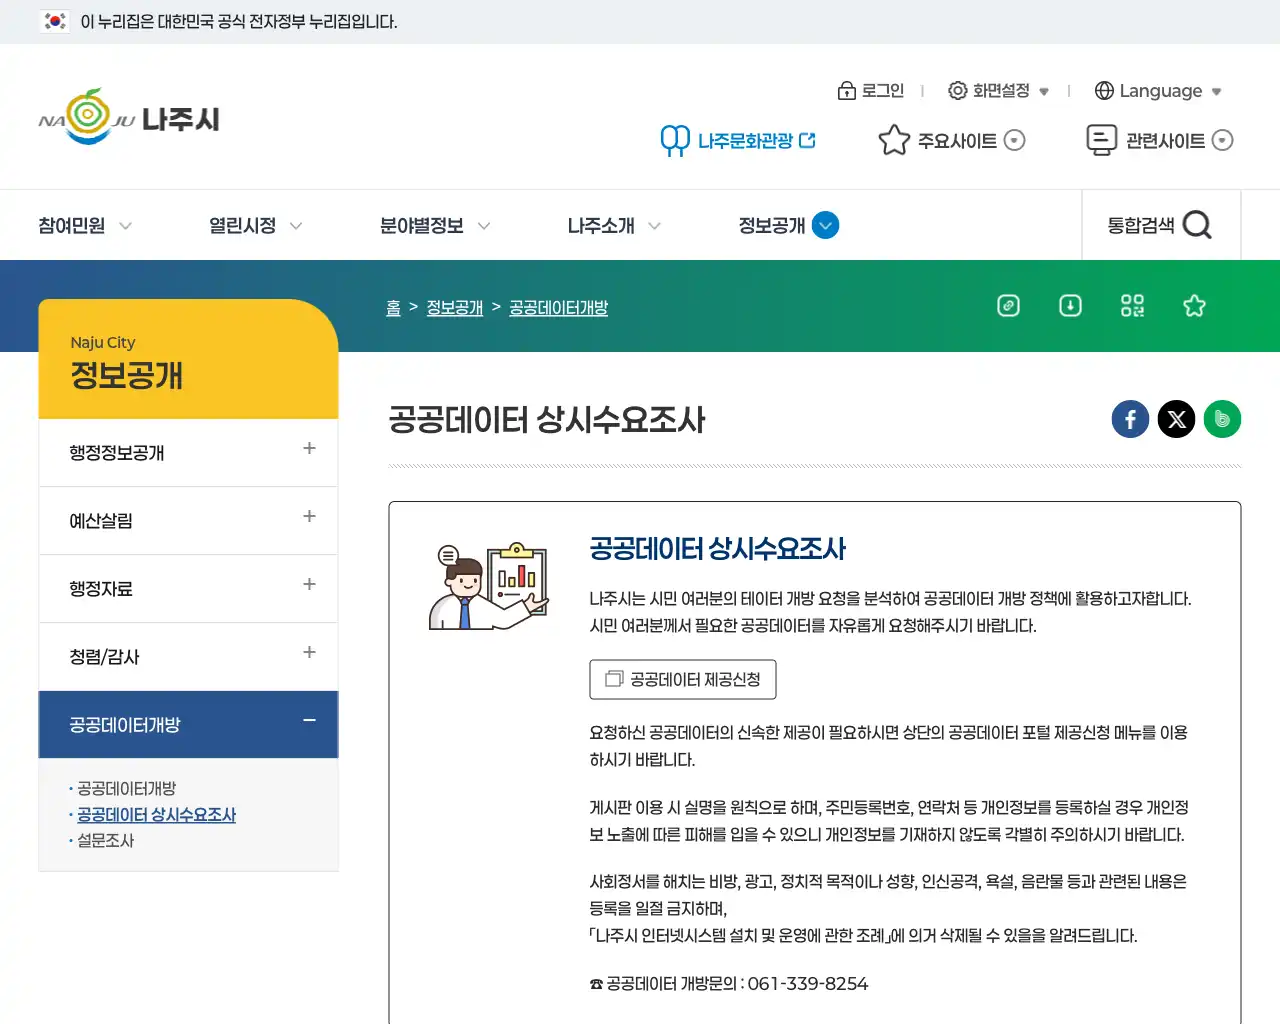Share the page on X
Image resolution: width=1280 pixels, height=1024 pixels.
click(1176, 419)
